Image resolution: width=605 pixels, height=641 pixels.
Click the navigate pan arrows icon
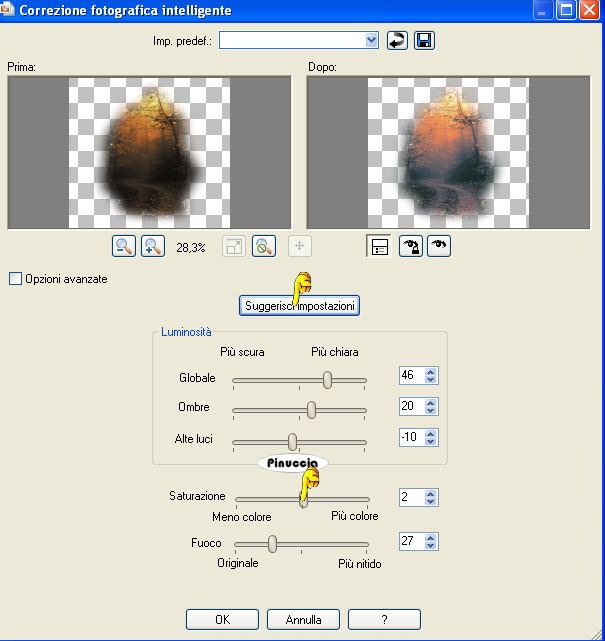(x=300, y=246)
